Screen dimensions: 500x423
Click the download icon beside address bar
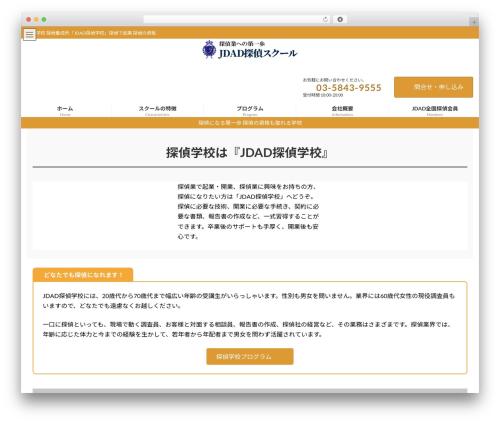tap(340, 19)
